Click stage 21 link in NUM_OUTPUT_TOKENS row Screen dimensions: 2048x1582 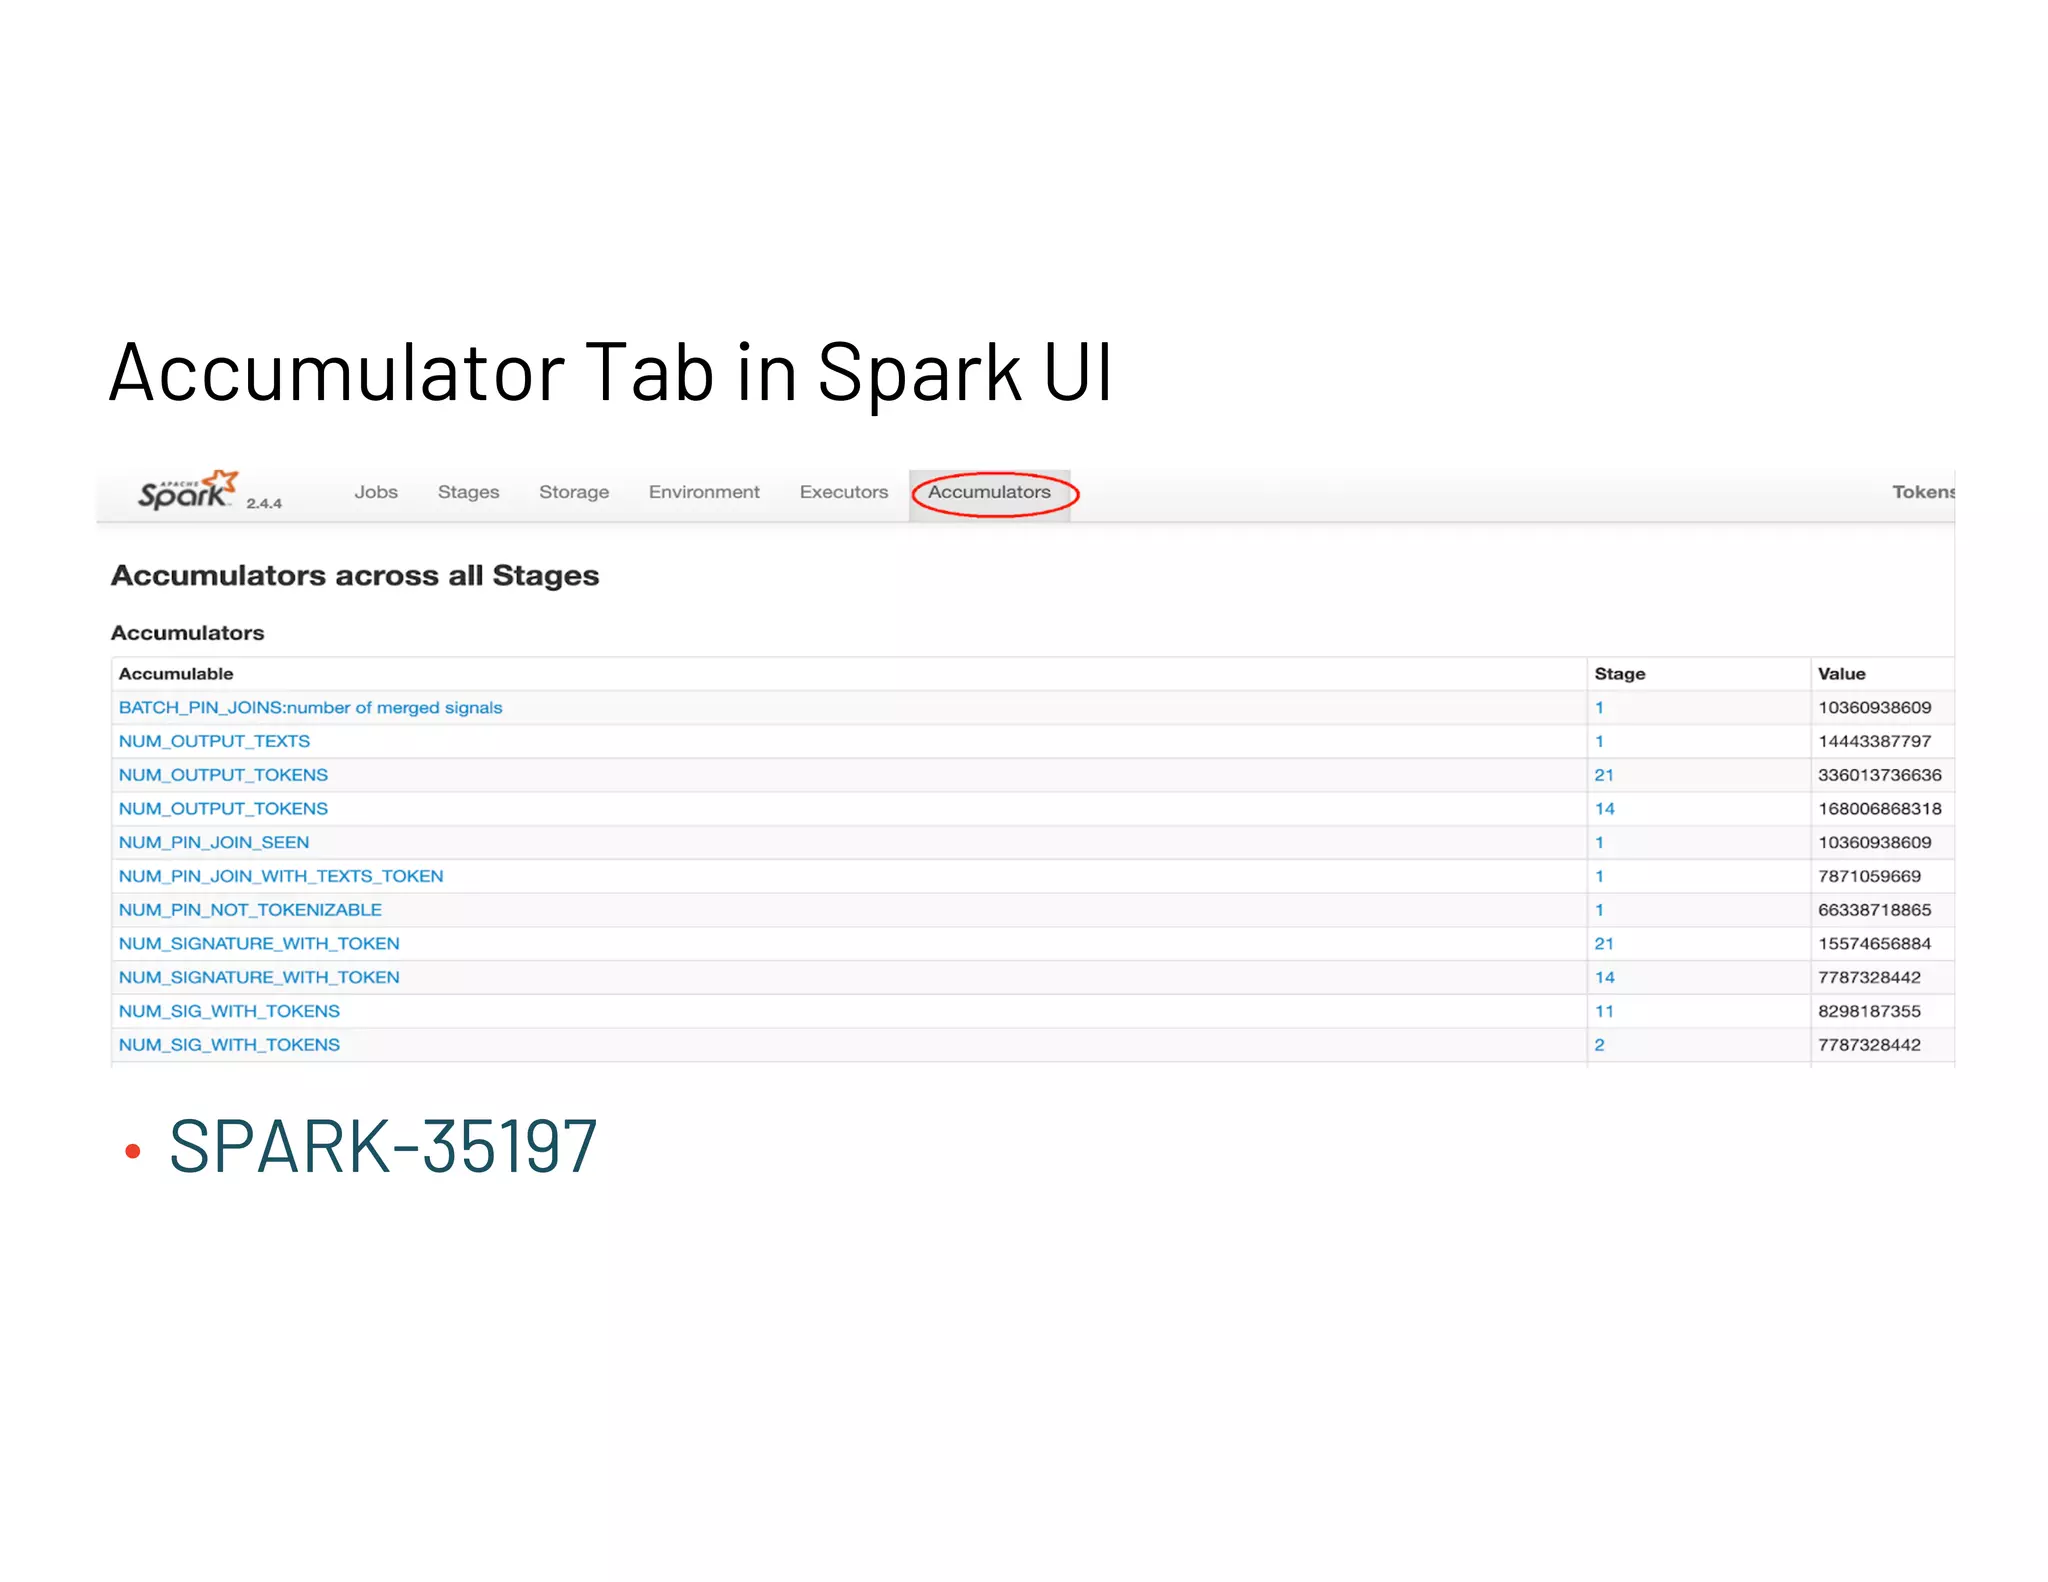point(1604,775)
